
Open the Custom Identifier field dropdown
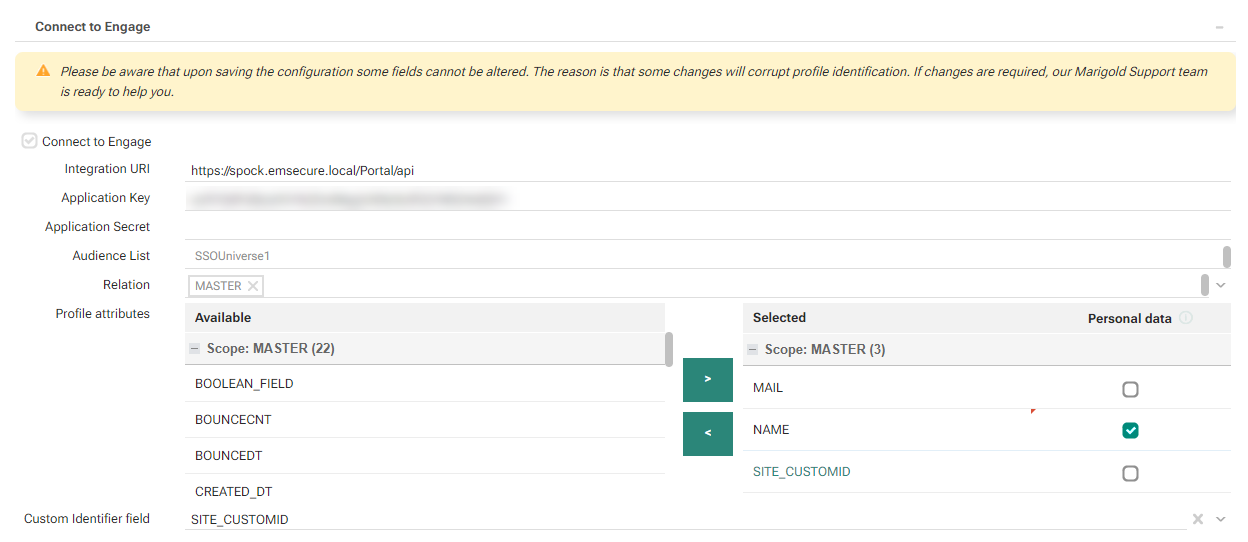point(1220,519)
